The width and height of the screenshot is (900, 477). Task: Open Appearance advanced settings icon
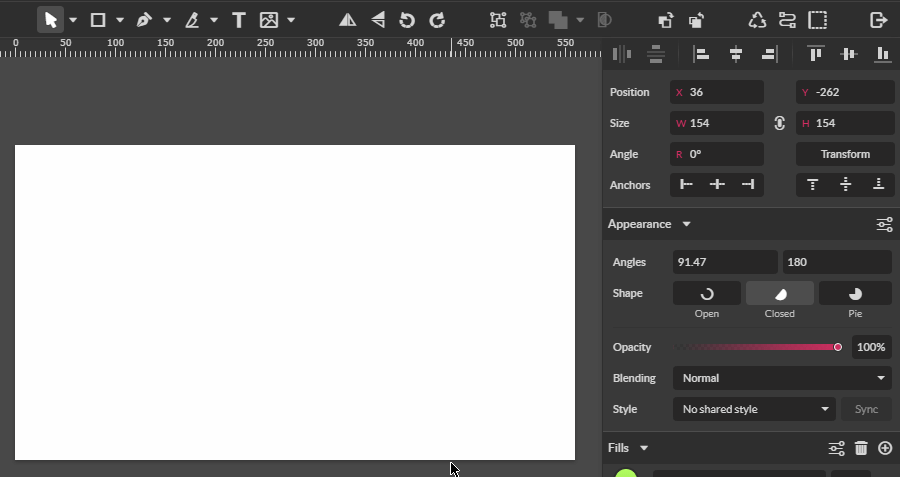pyautogui.click(x=885, y=224)
